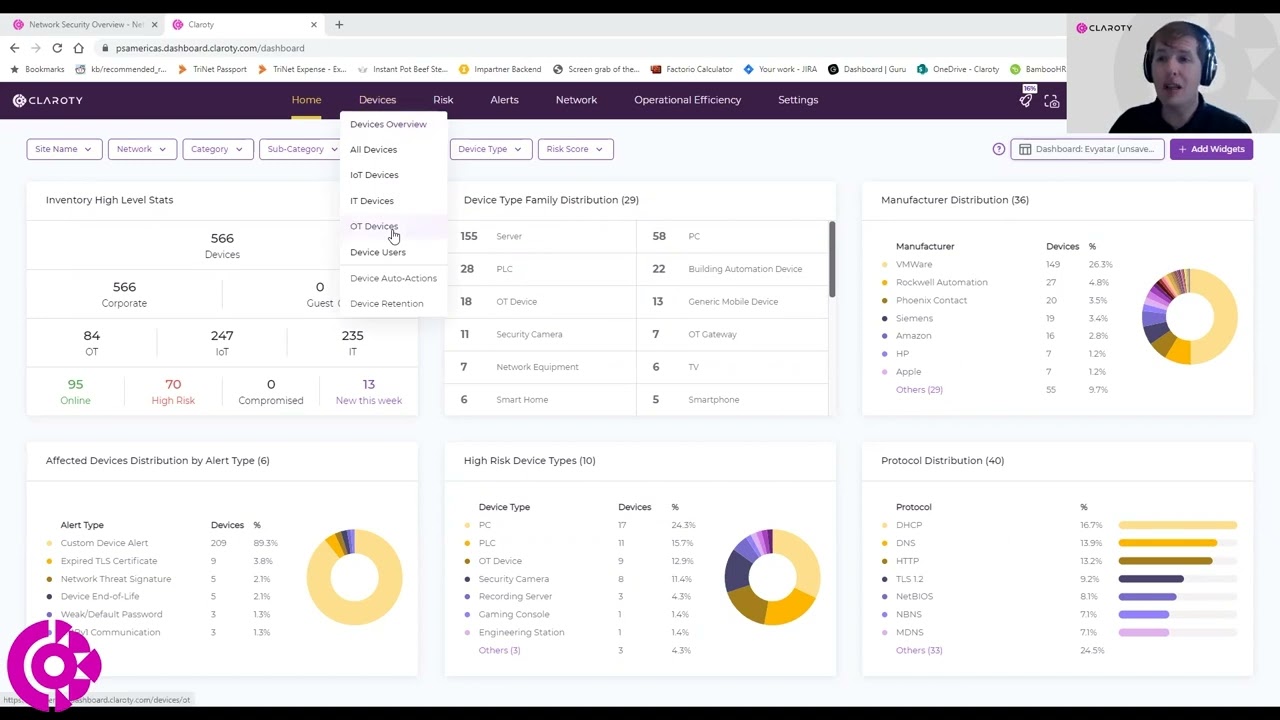Expand the Network filter dropdown
This screenshot has height=720, width=1280.
click(142, 149)
